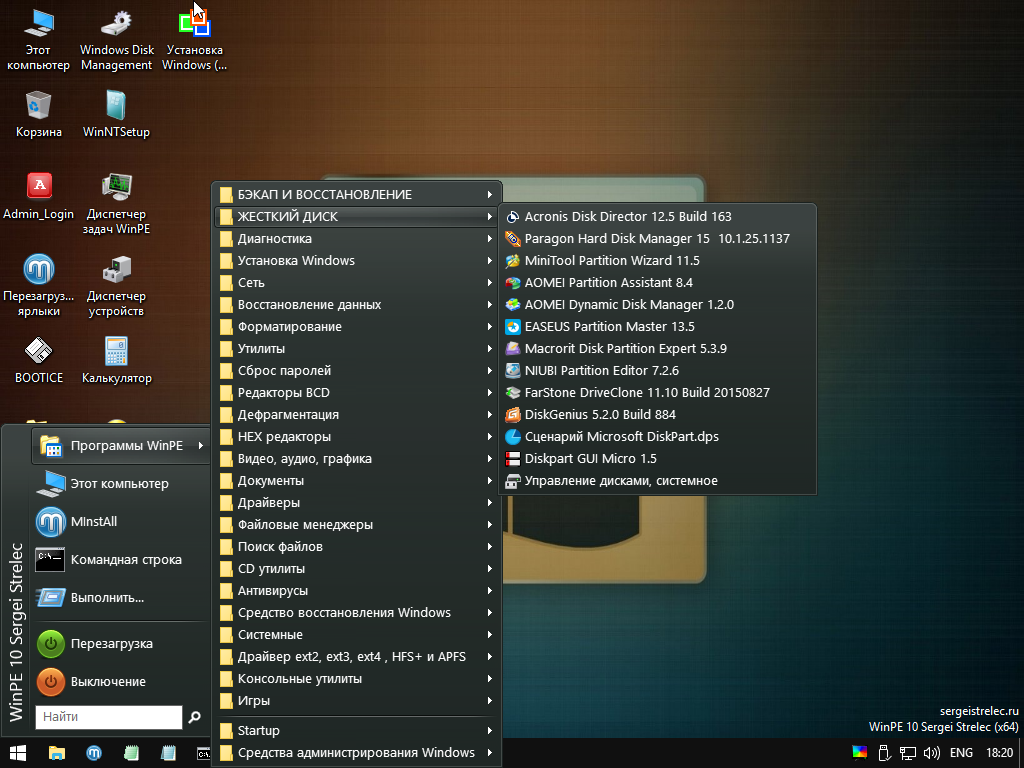Expand Сеть submenu
Screen dimensions: 1024x768
pos(357,283)
